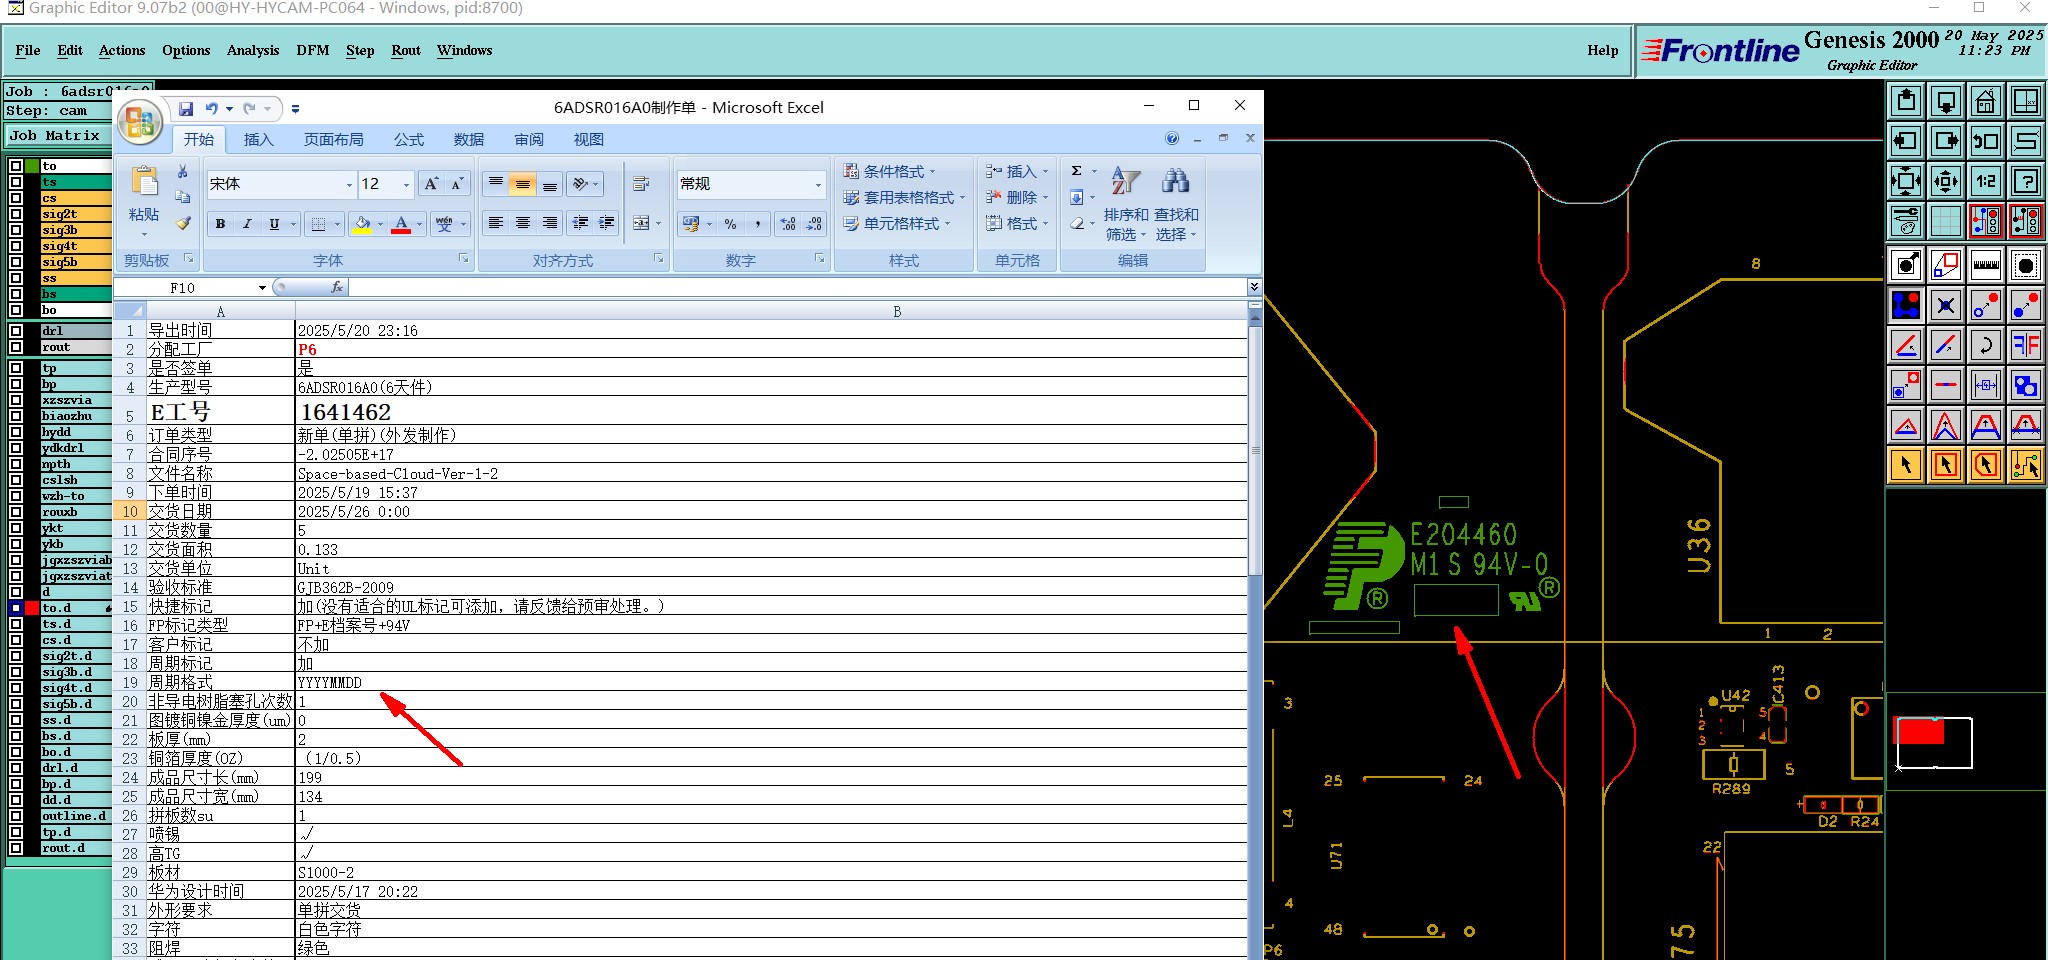Click the increase font size icon
This screenshot has width=2048, height=960.
[431, 184]
